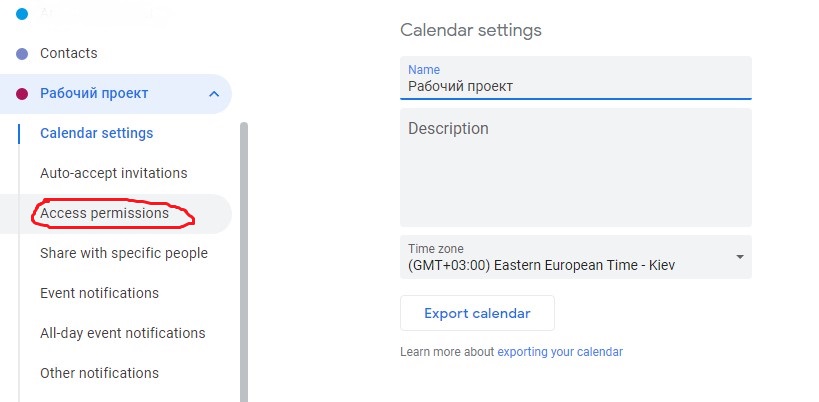Open the exporting your calendar link
The width and height of the screenshot is (819, 402).
click(560, 352)
